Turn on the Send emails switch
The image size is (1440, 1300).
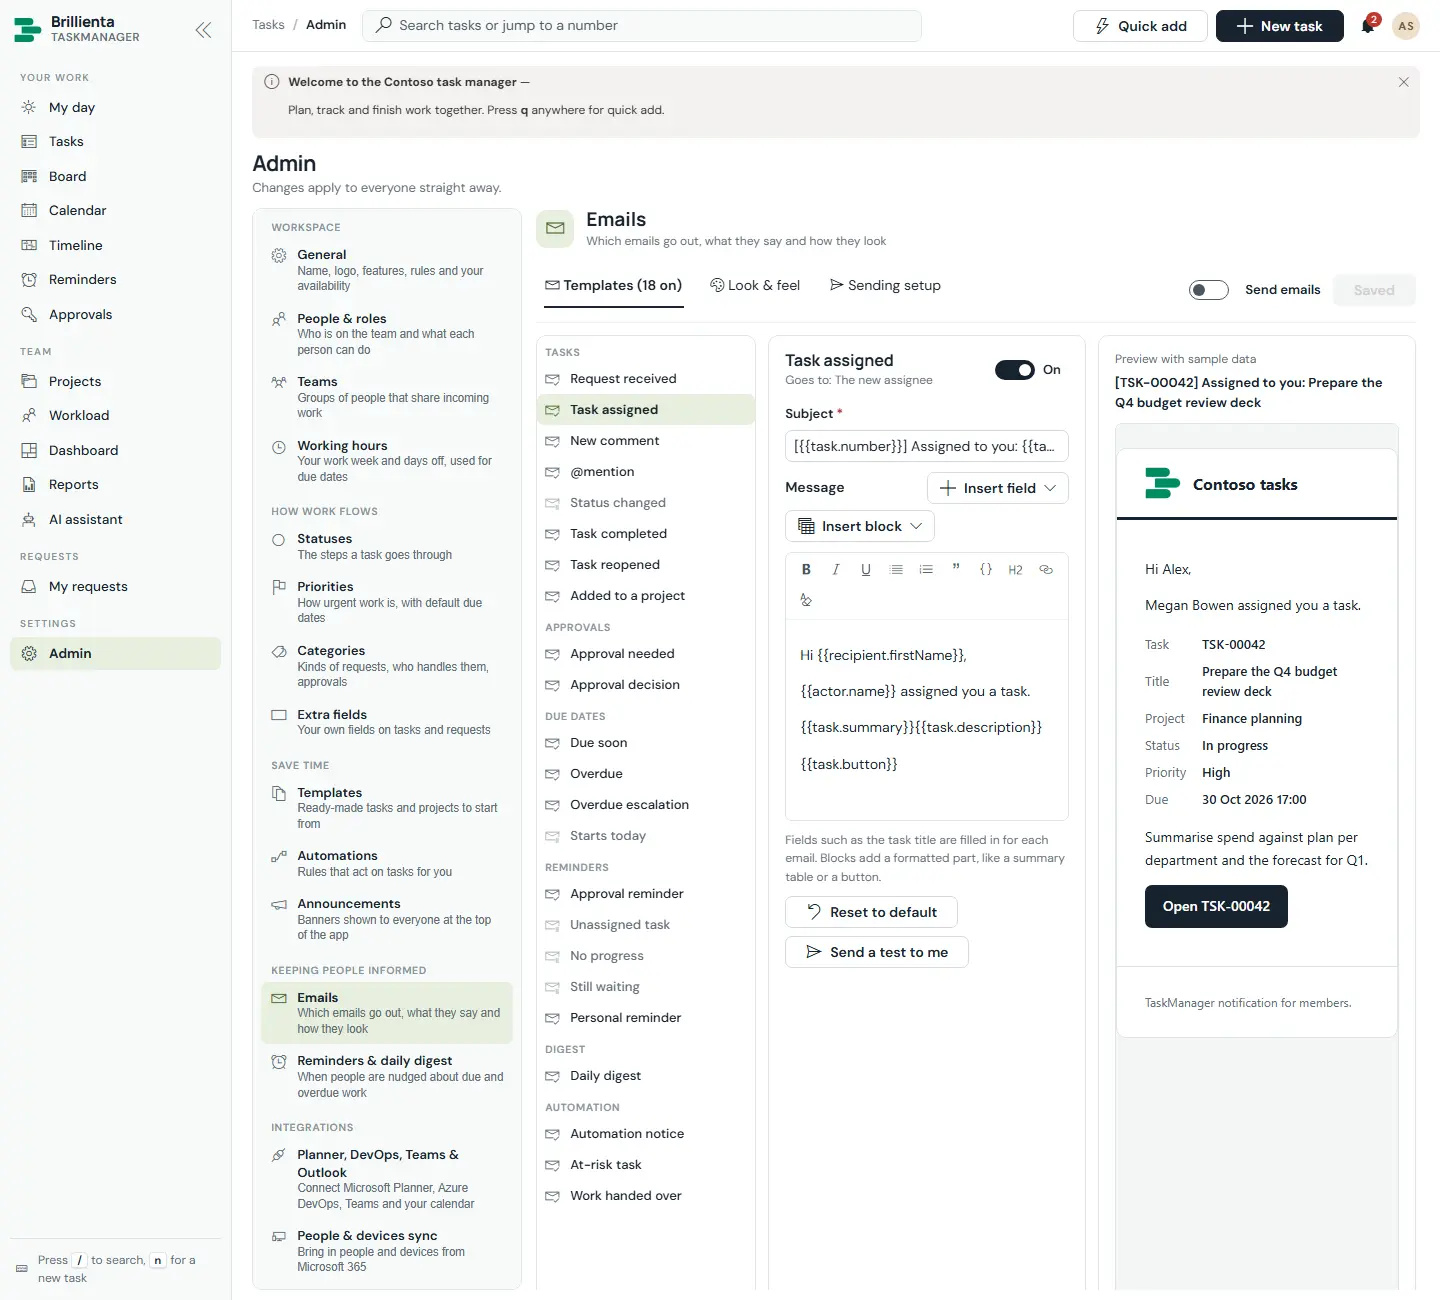point(1209,290)
